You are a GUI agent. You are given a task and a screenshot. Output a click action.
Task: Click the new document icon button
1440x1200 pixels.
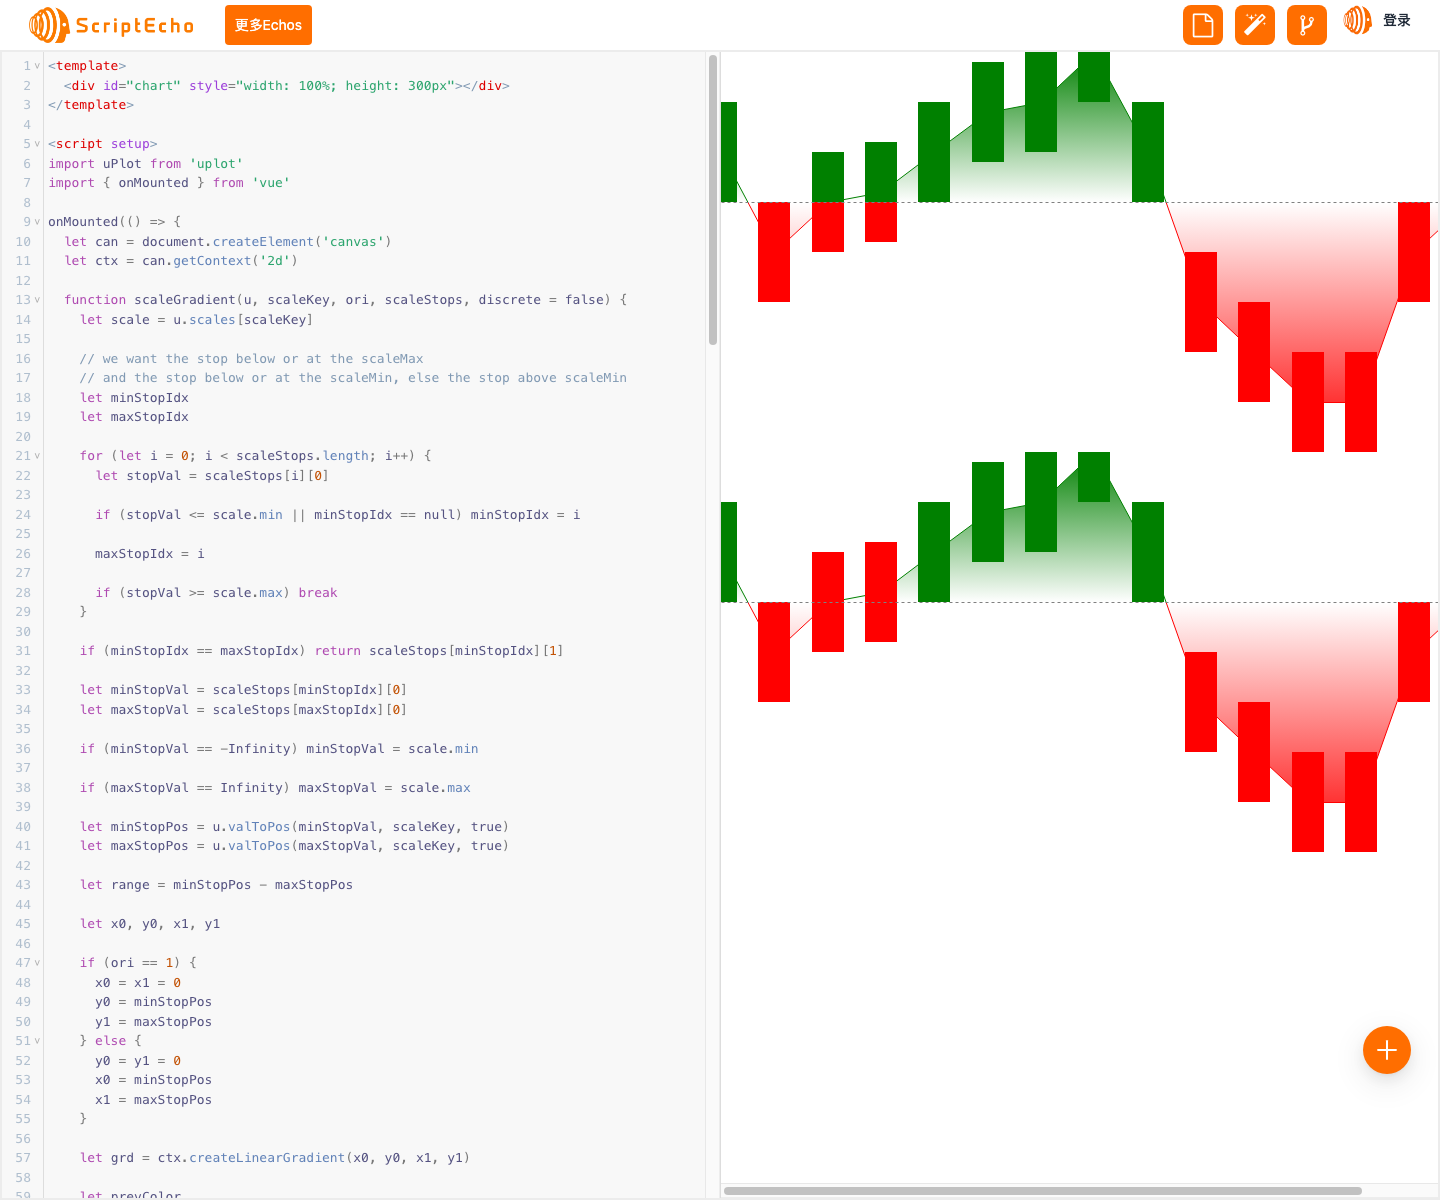pyautogui.click(x=1203, y=25)
